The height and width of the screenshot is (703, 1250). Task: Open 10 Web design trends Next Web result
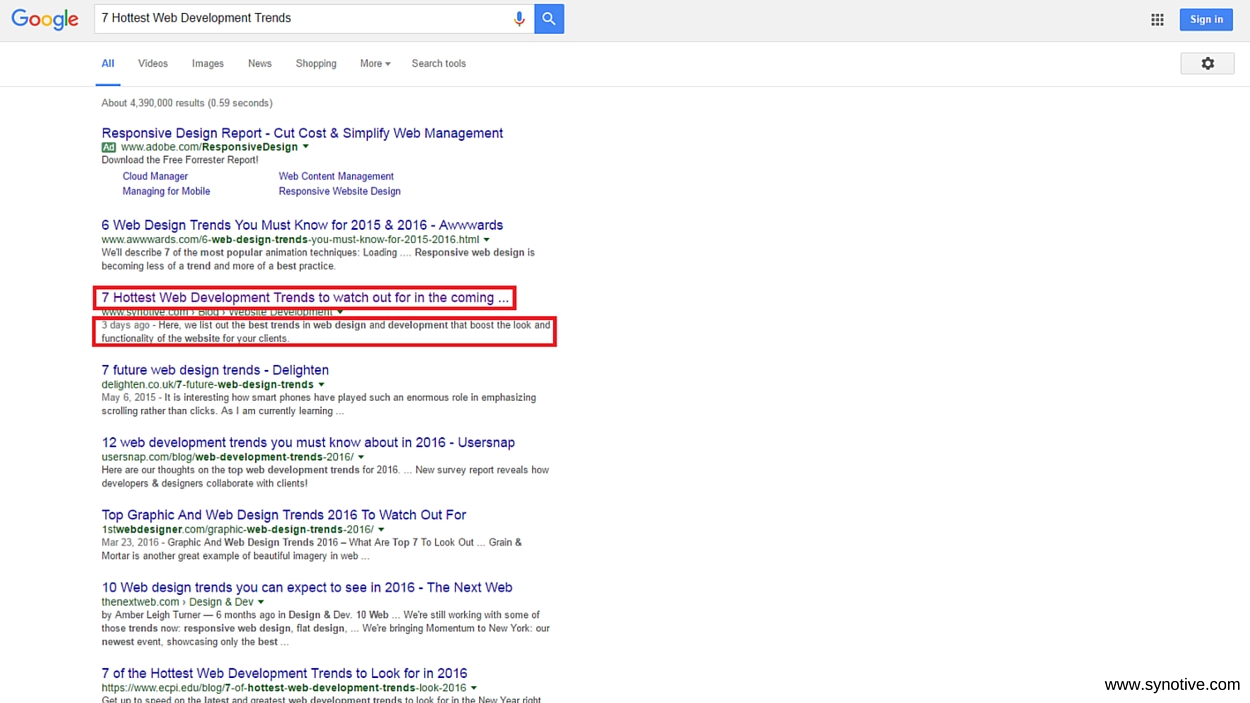point(307,587)
